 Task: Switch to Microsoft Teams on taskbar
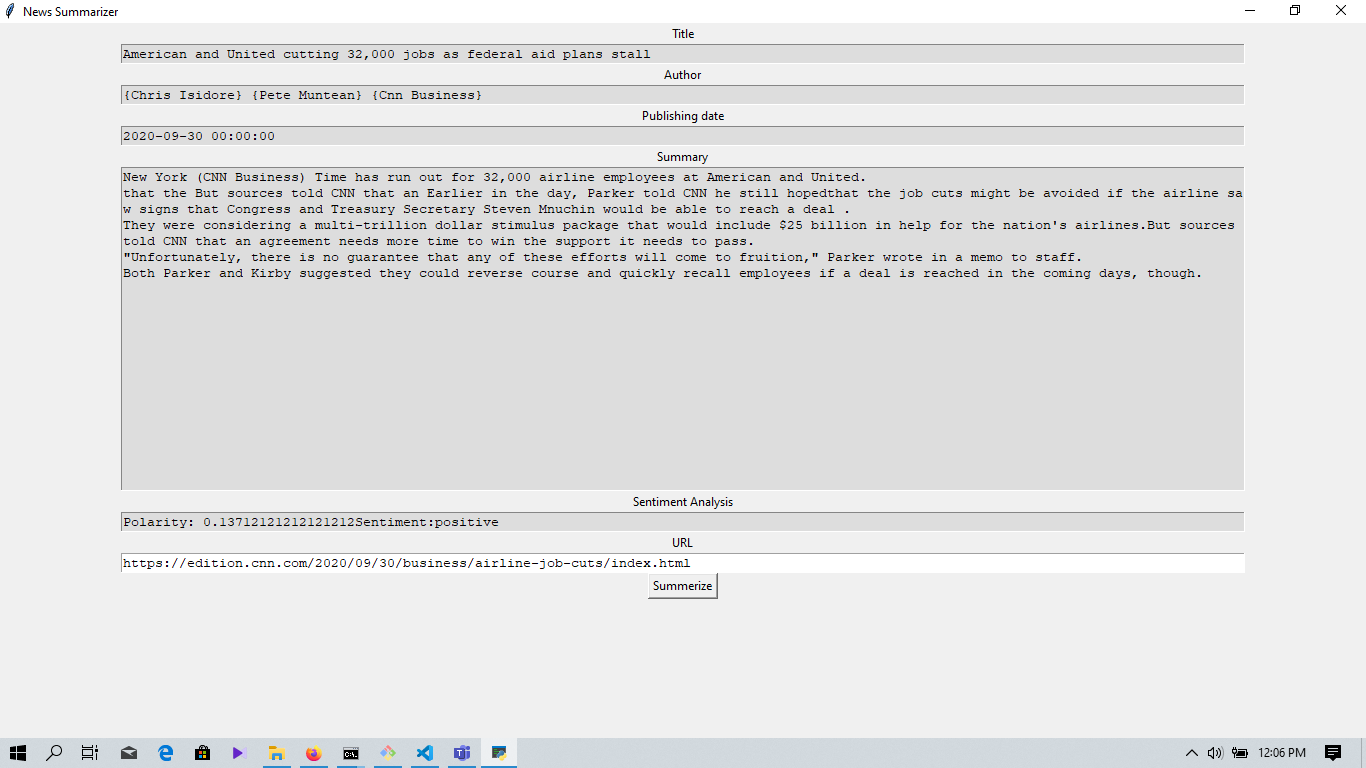462,753
